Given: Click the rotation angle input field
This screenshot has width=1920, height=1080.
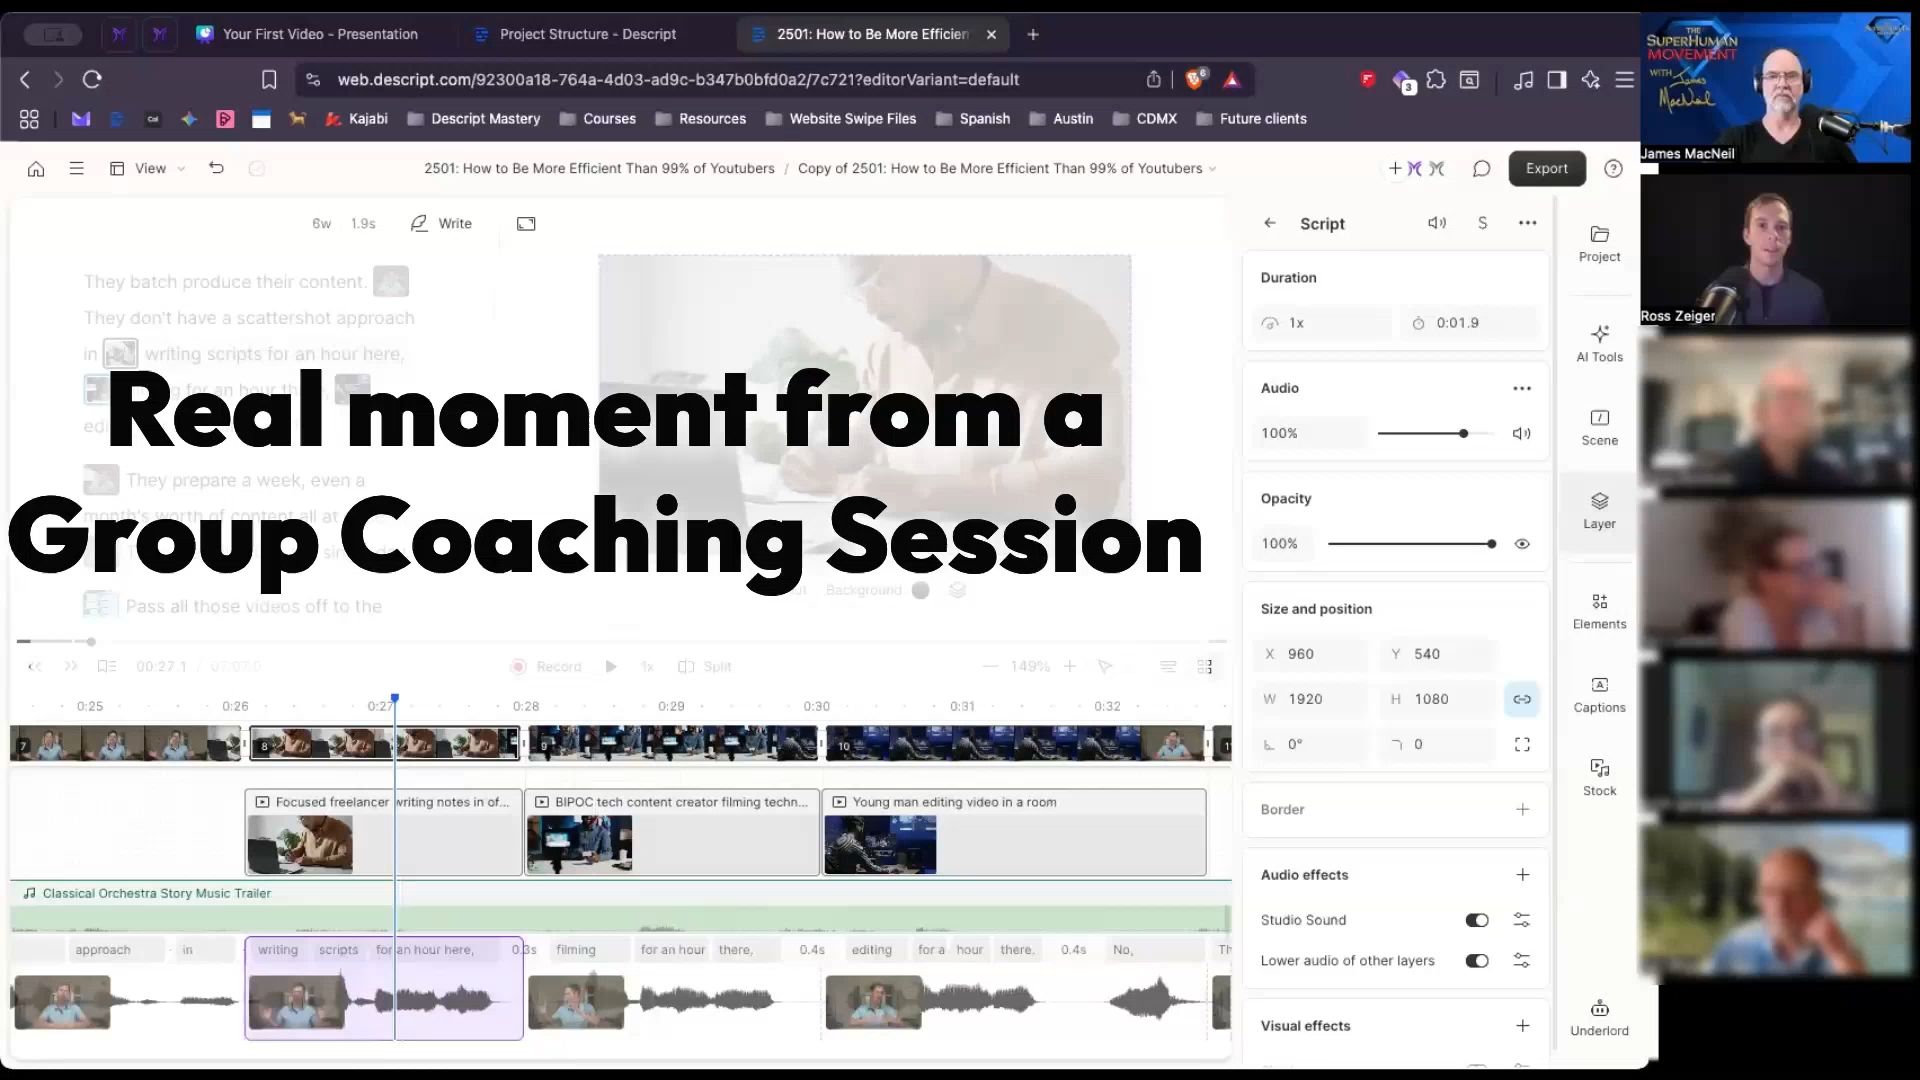Looking at the screenshot, I should (x=1311, y=744).
